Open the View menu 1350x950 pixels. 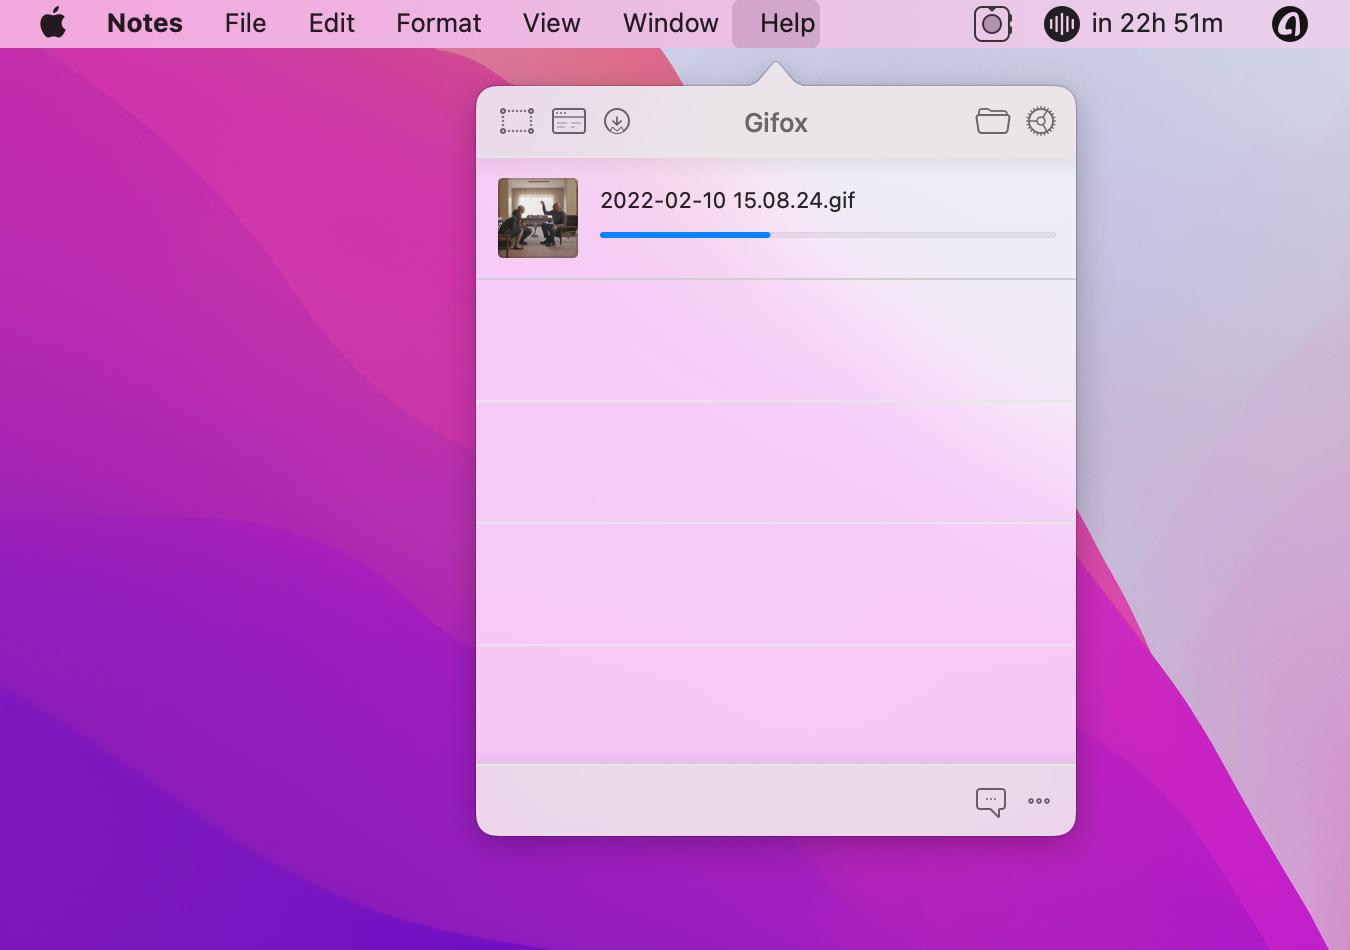point(551,23)
